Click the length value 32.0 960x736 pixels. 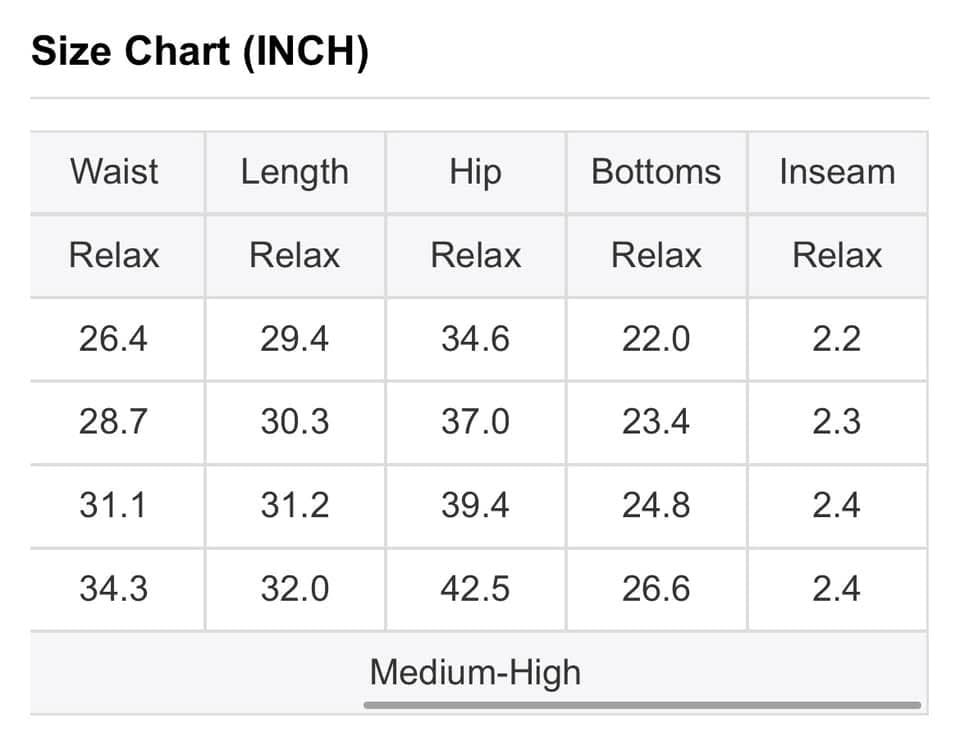tap(294, 588)
